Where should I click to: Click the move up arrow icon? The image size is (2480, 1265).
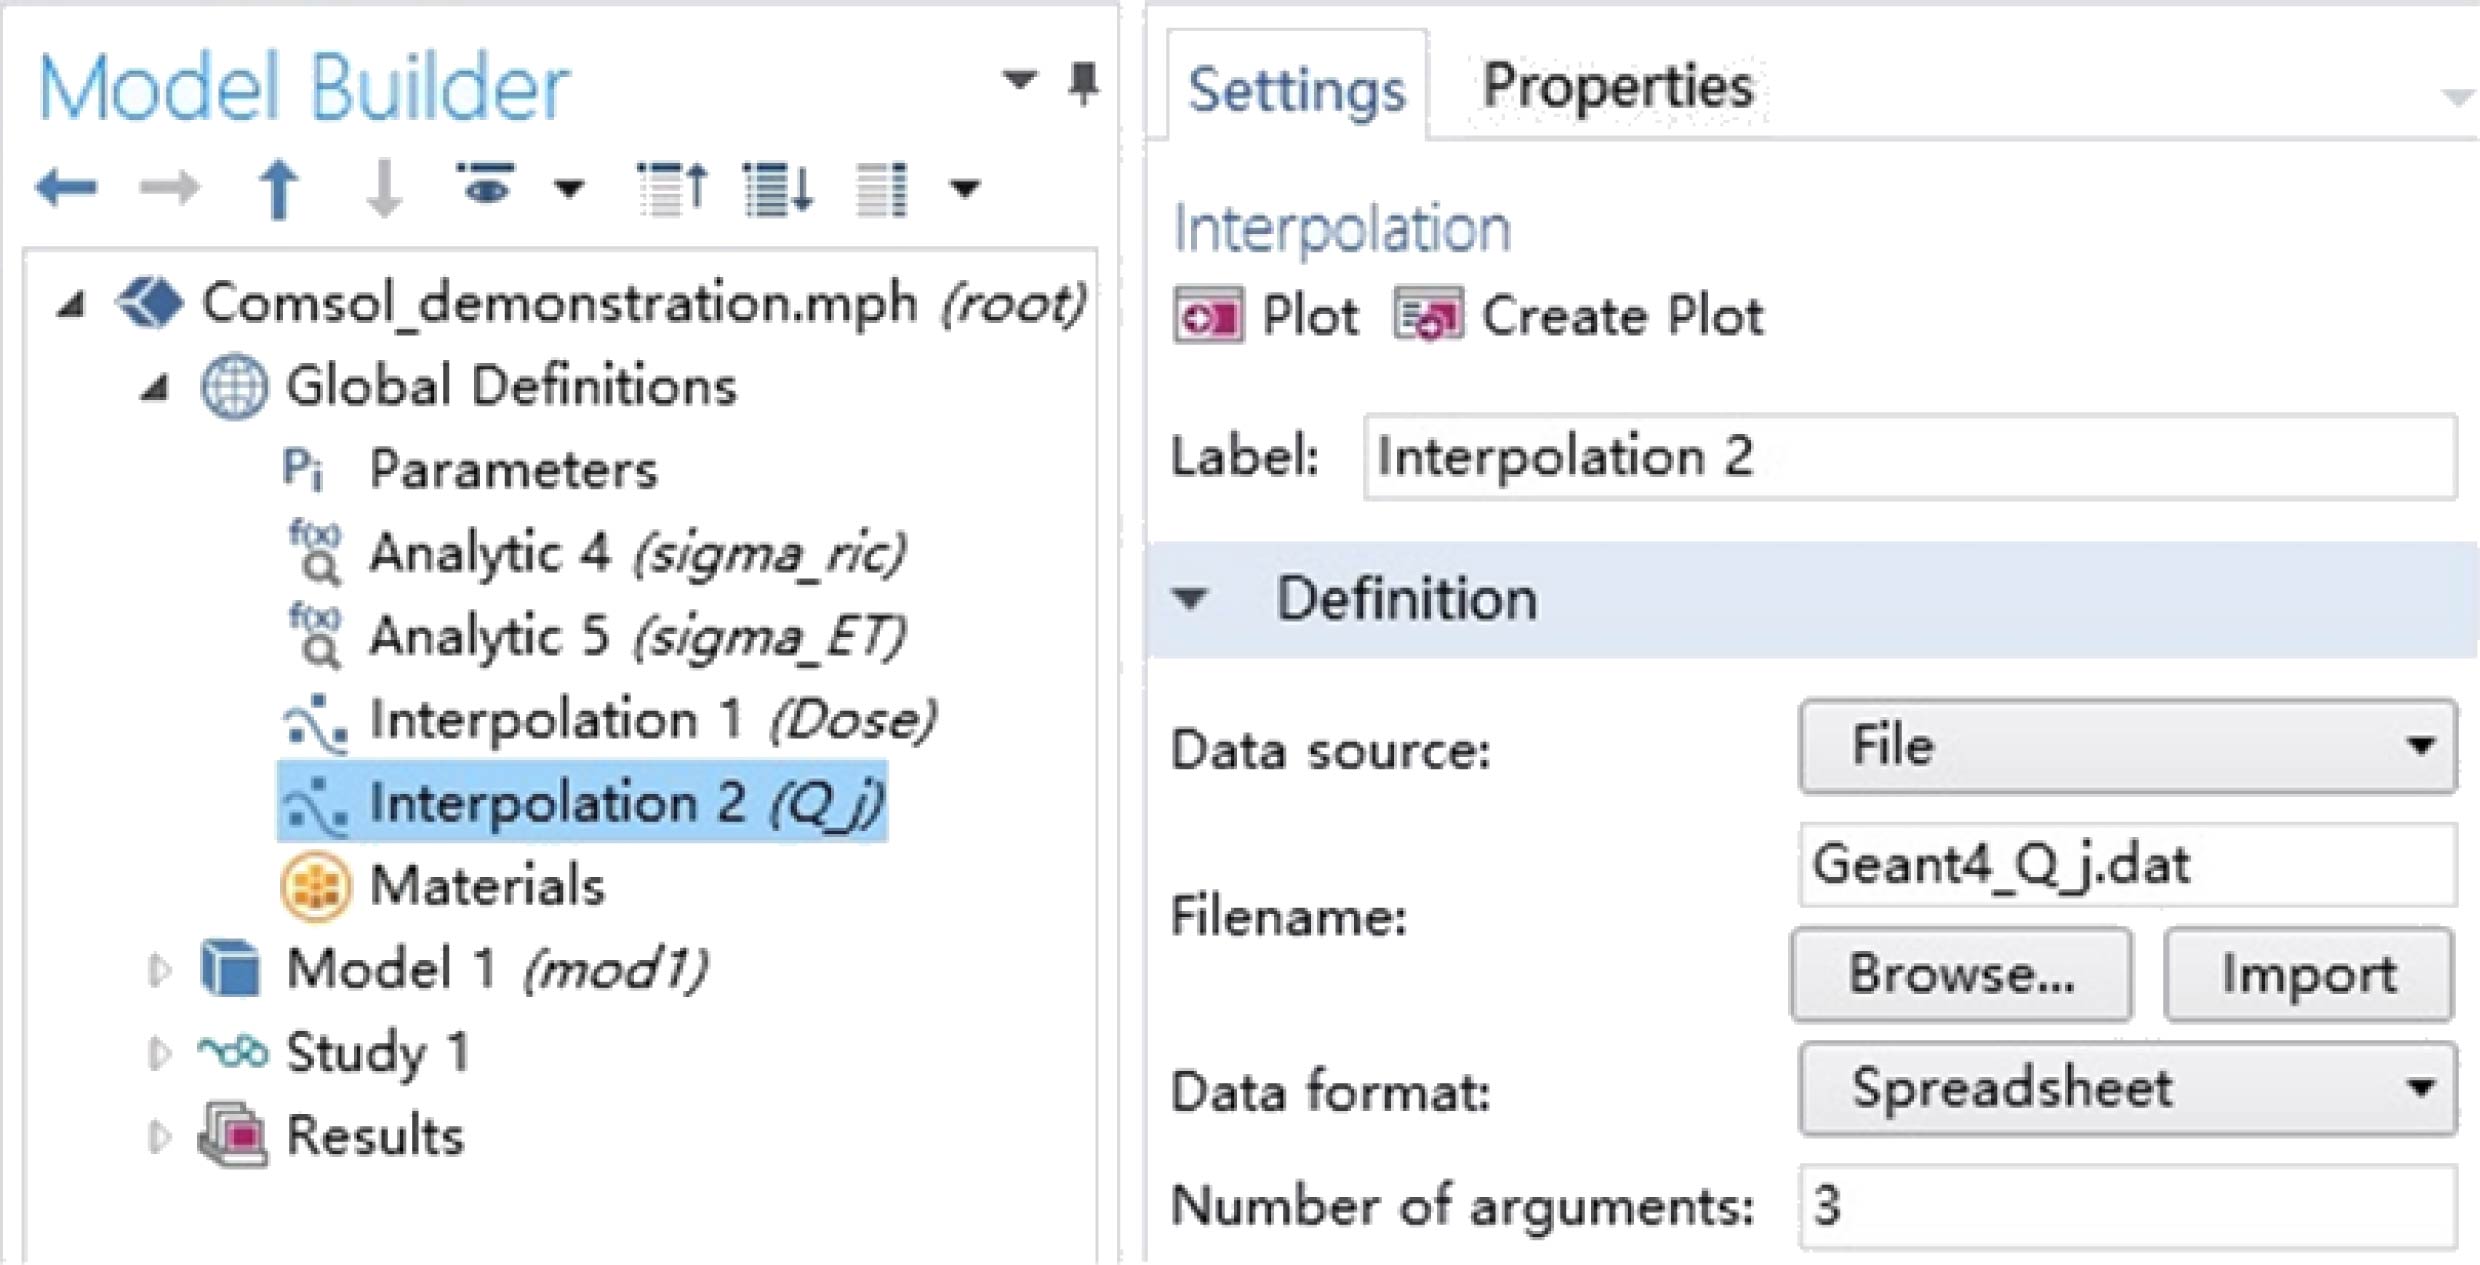pos(279,188)
